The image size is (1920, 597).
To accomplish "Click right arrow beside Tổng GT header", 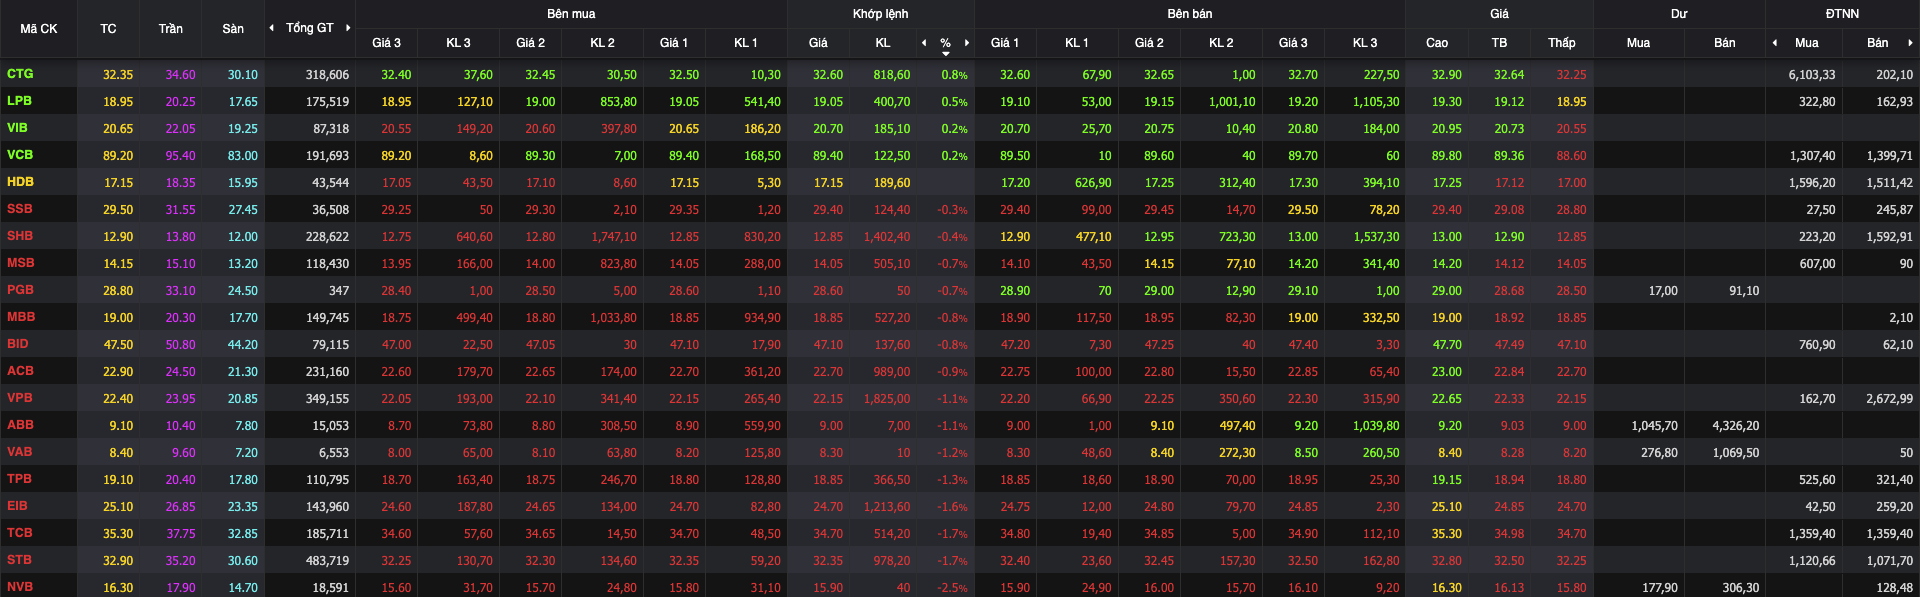I will [348, 28].
